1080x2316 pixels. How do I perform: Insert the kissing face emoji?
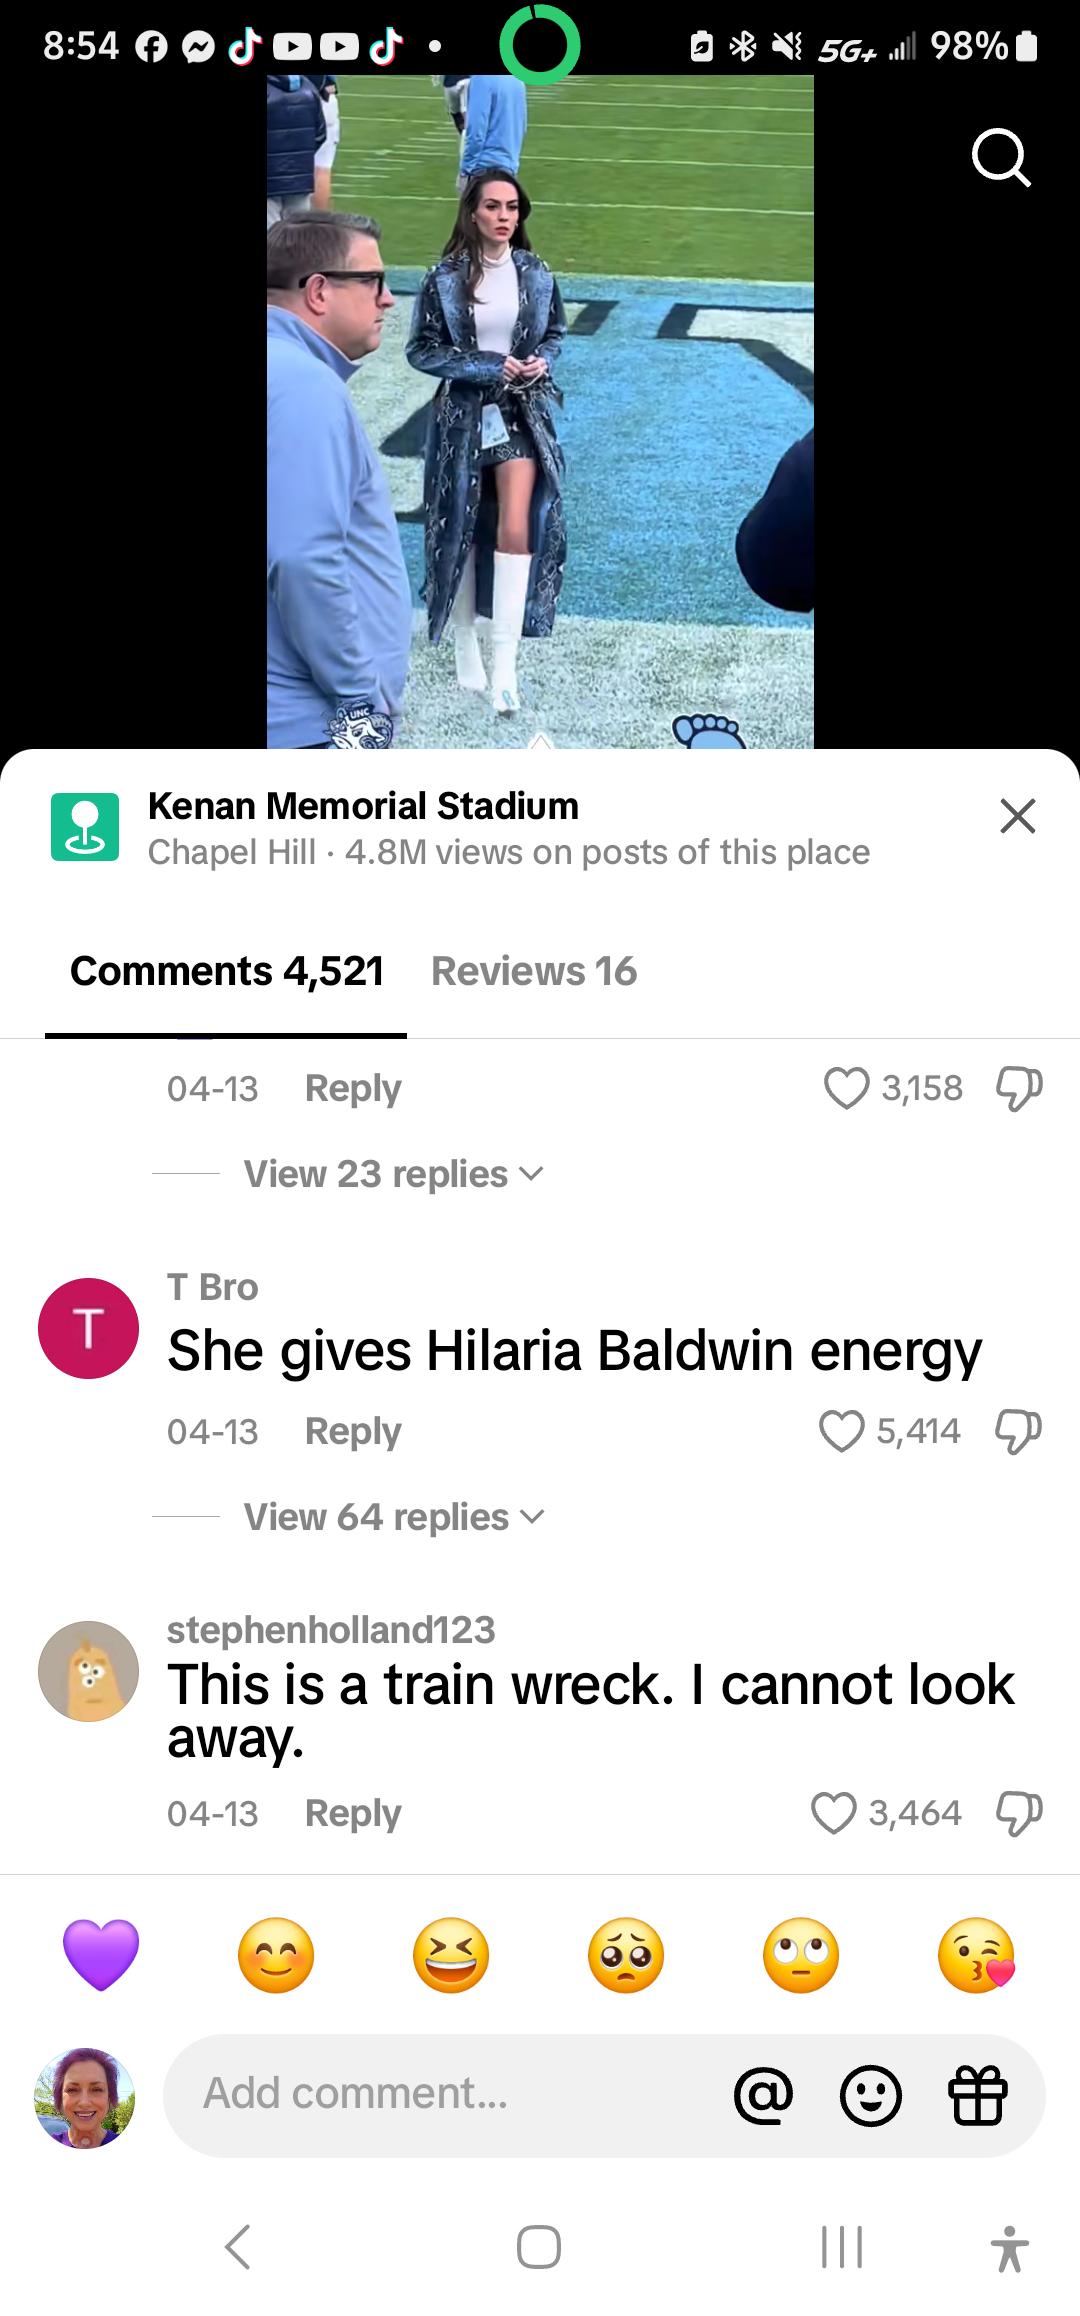pyautogui.click(x=976, y=1955)
